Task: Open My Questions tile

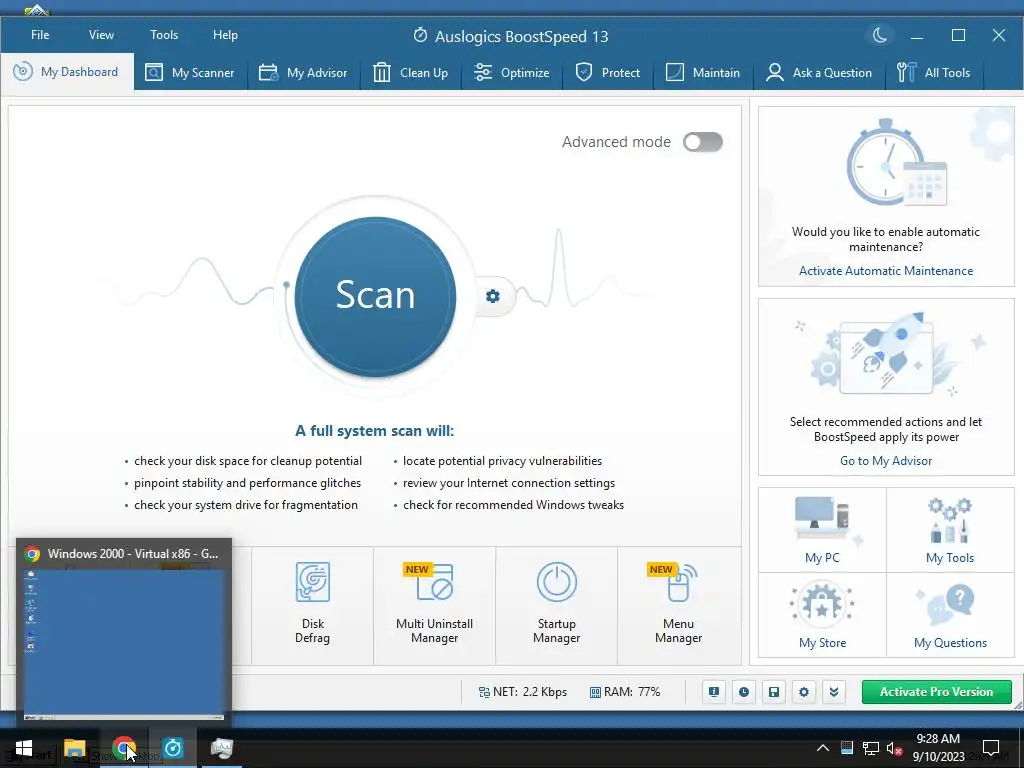Action: [x=950, y=615]
